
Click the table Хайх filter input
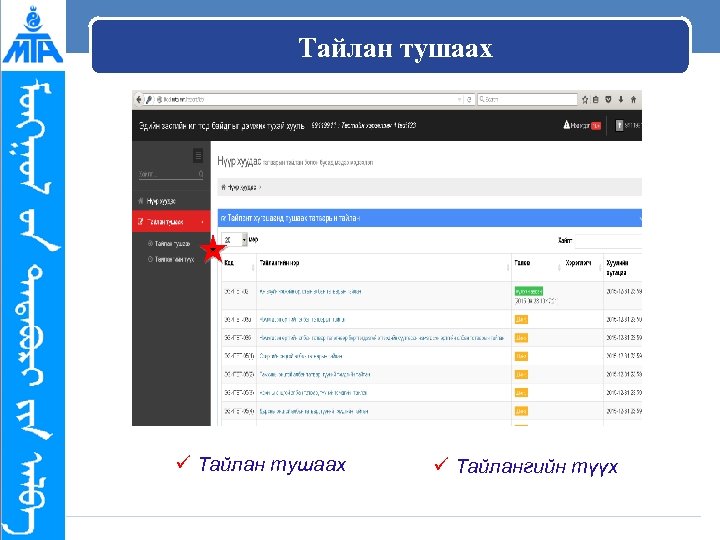tap(608, 241)
